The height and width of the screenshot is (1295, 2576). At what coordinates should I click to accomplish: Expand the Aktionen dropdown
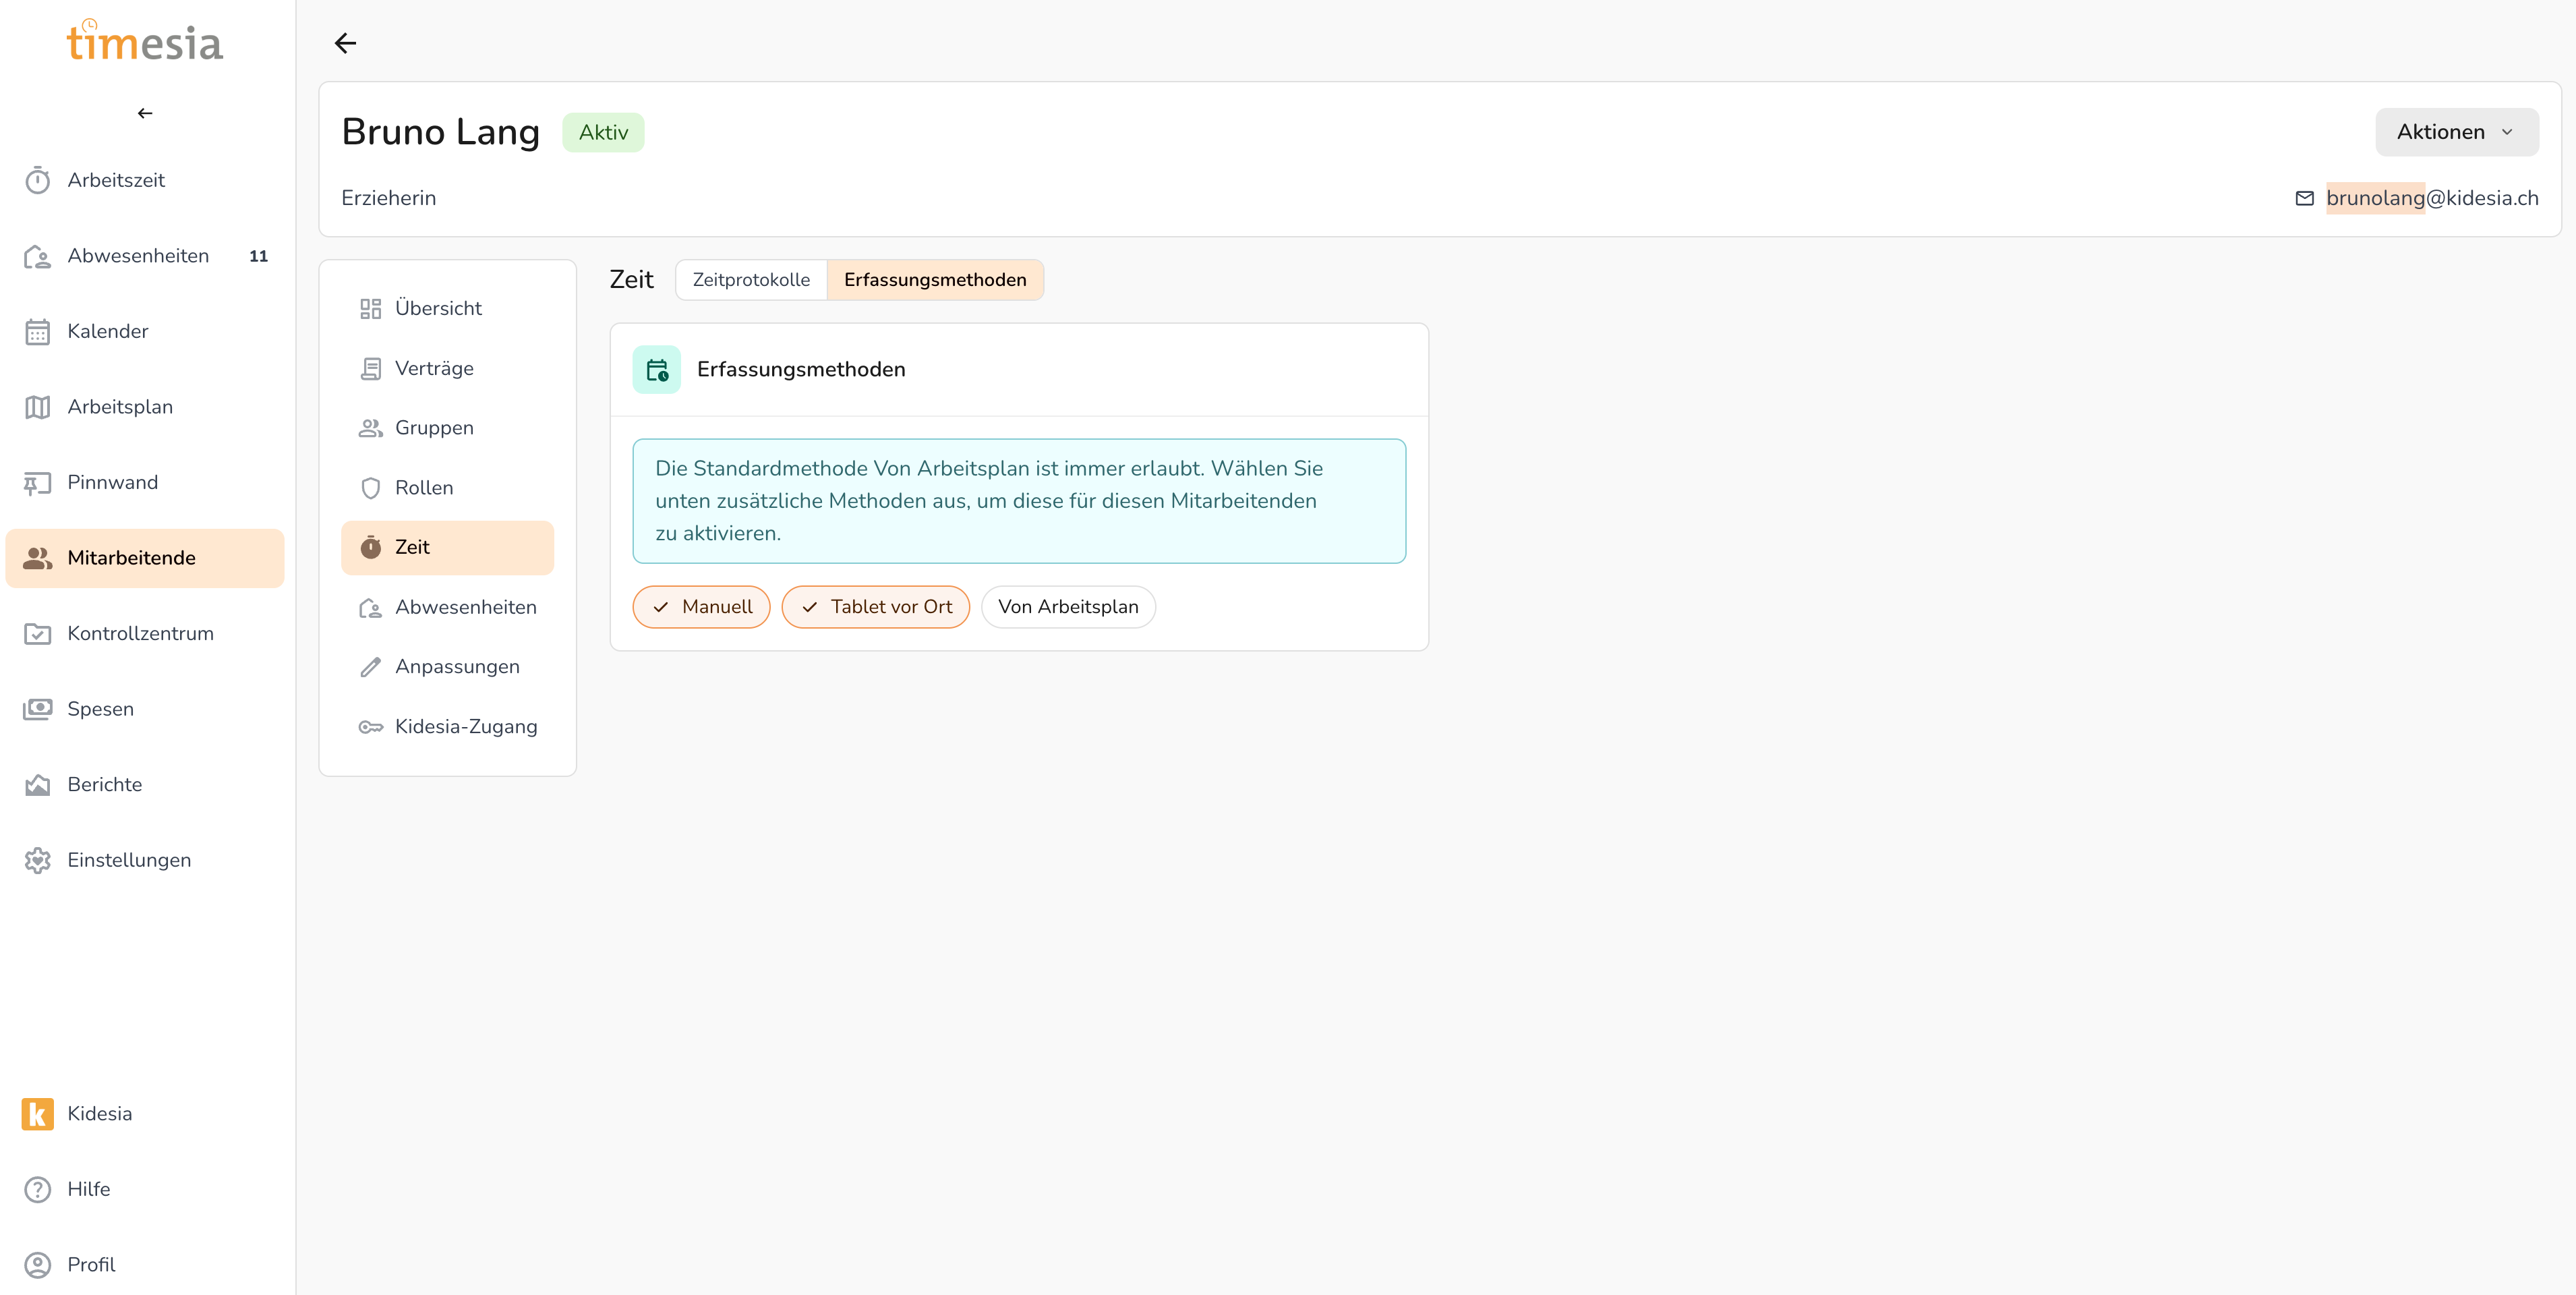(2455, 132)
